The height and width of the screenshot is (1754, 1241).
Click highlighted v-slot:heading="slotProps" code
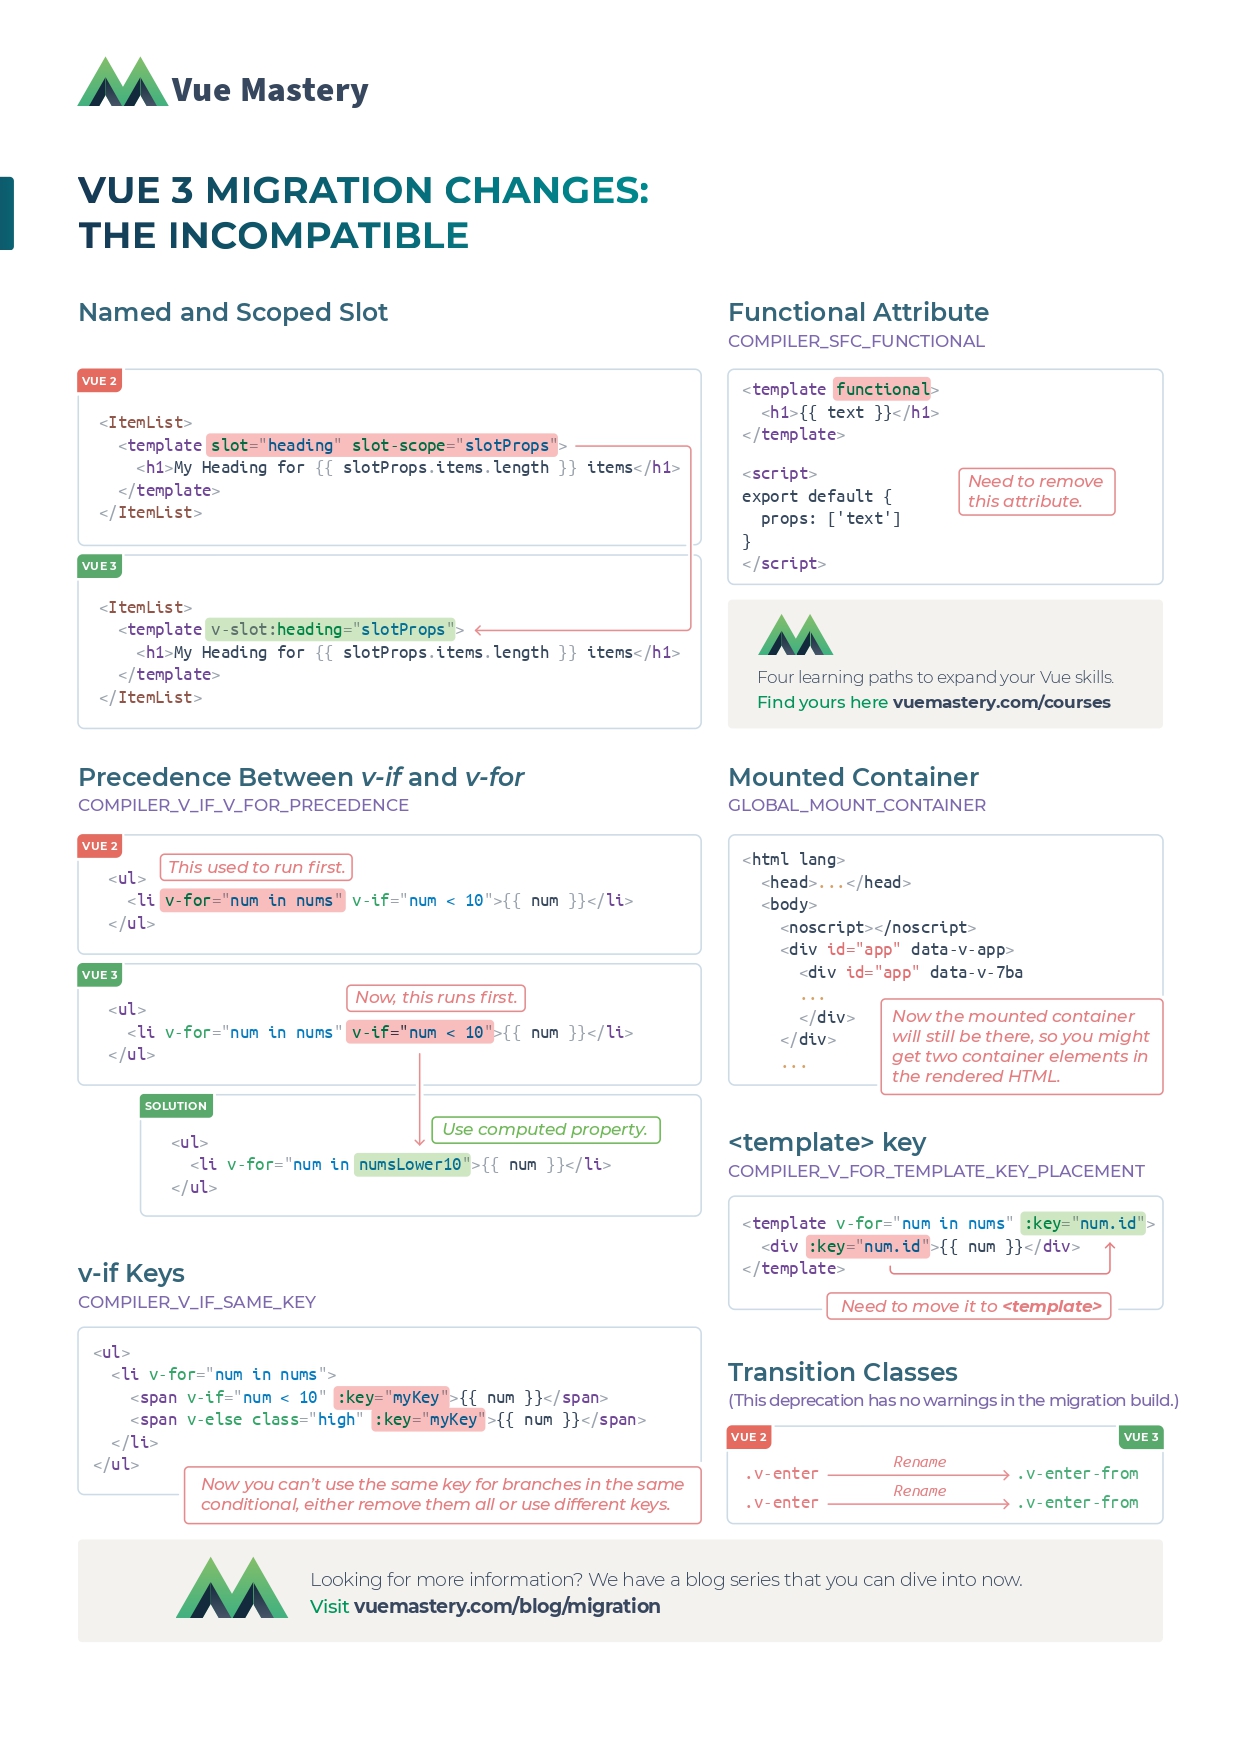pos(330,629)
